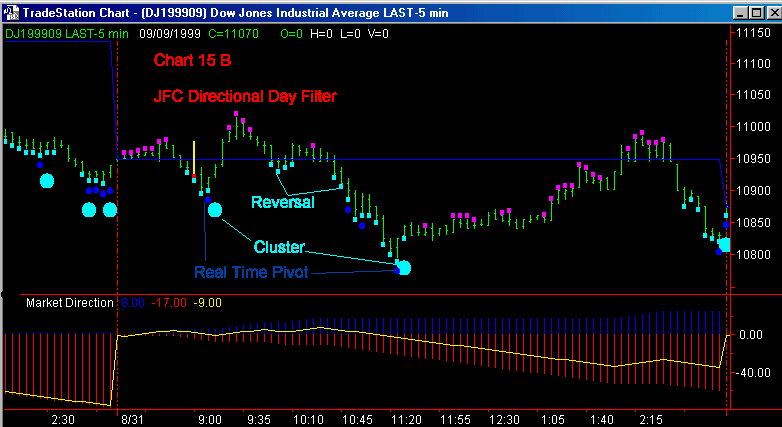
Task: Click the L=0 low value
Action: (x=351, y=34)
